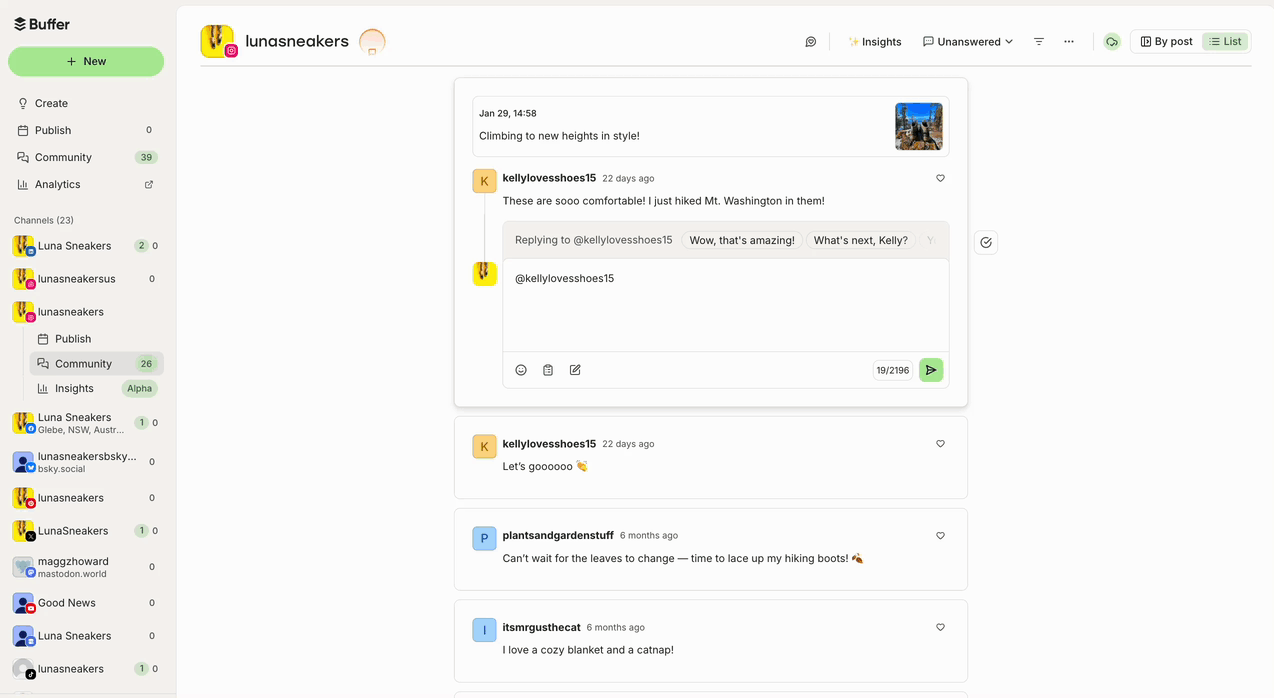The width and height of the screenshot is (1275, 698).
Task: Send the reply with green arrow button
Action: click(931, 370)
